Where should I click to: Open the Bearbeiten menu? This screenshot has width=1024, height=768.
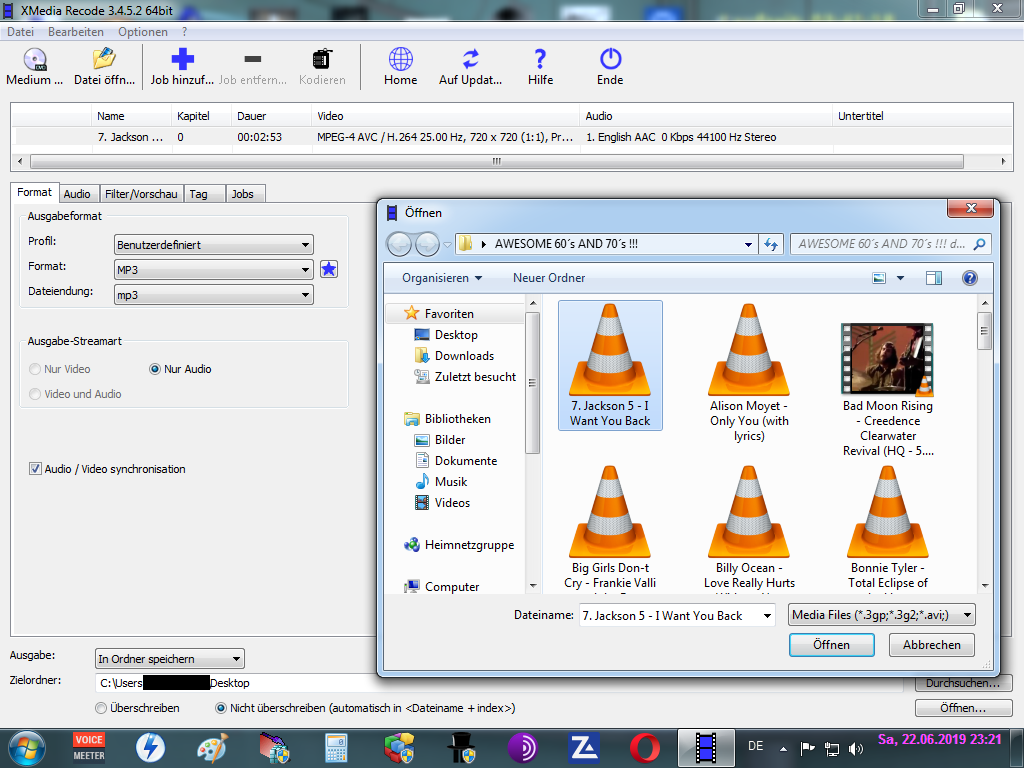(76, 32)
